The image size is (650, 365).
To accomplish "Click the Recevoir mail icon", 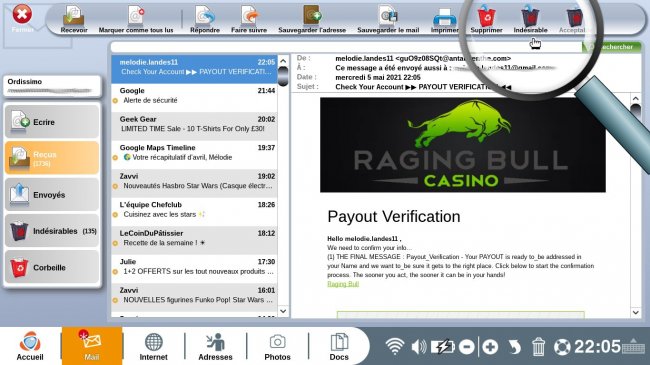I will point(74,19).
